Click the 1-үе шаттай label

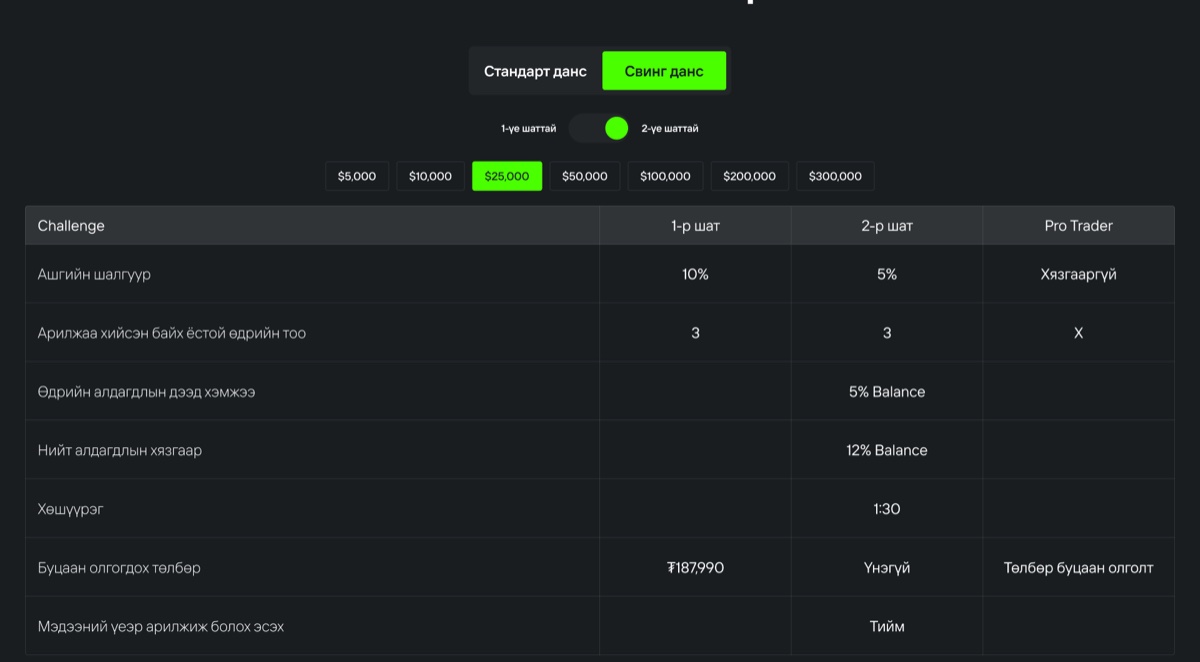click(x=529, y=128)
